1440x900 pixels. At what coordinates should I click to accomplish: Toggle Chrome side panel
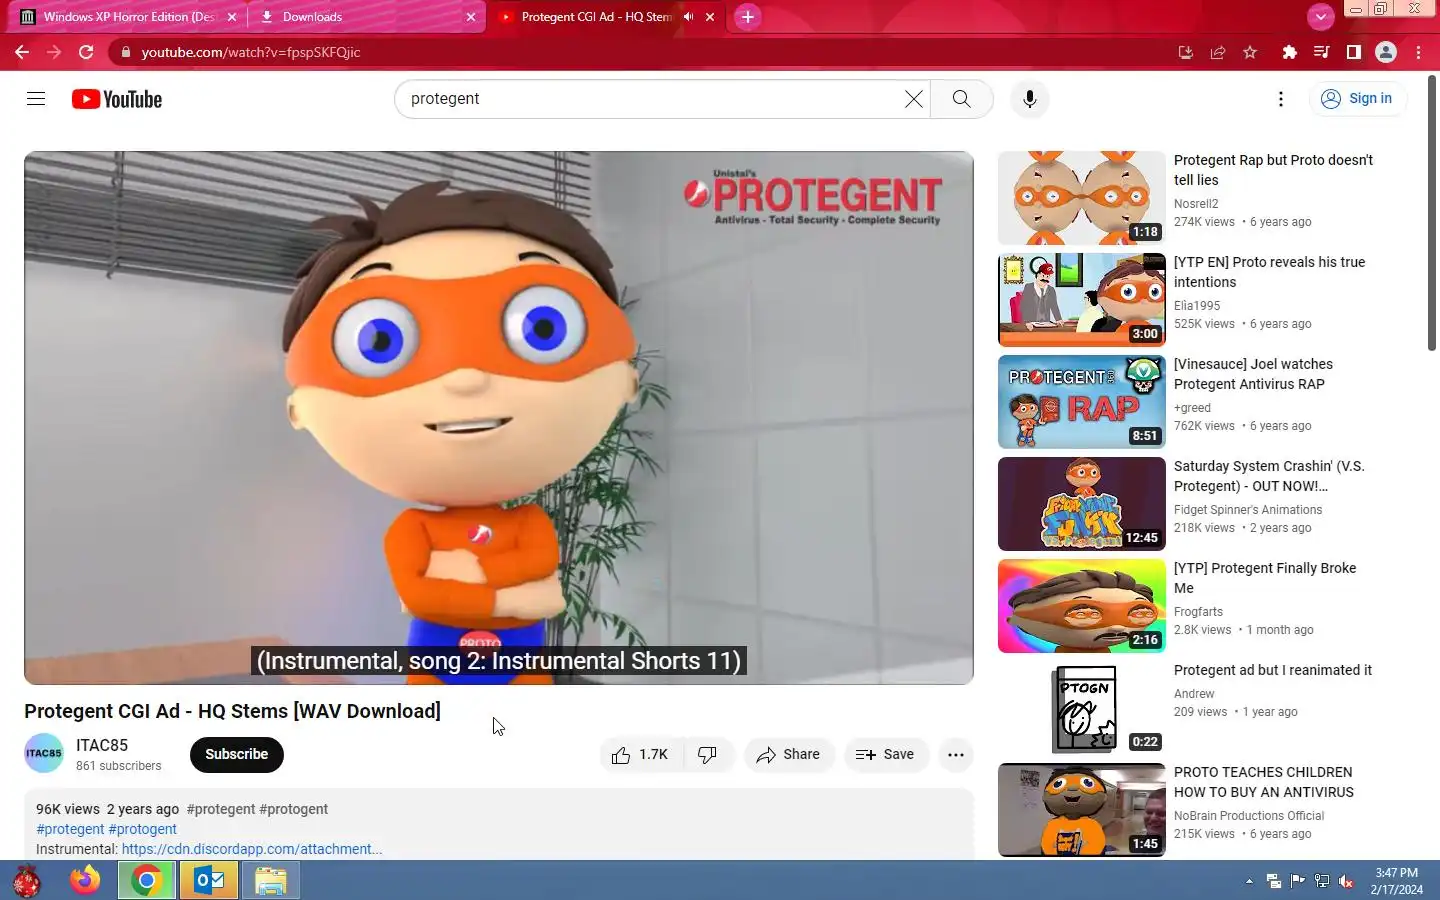1354,52
